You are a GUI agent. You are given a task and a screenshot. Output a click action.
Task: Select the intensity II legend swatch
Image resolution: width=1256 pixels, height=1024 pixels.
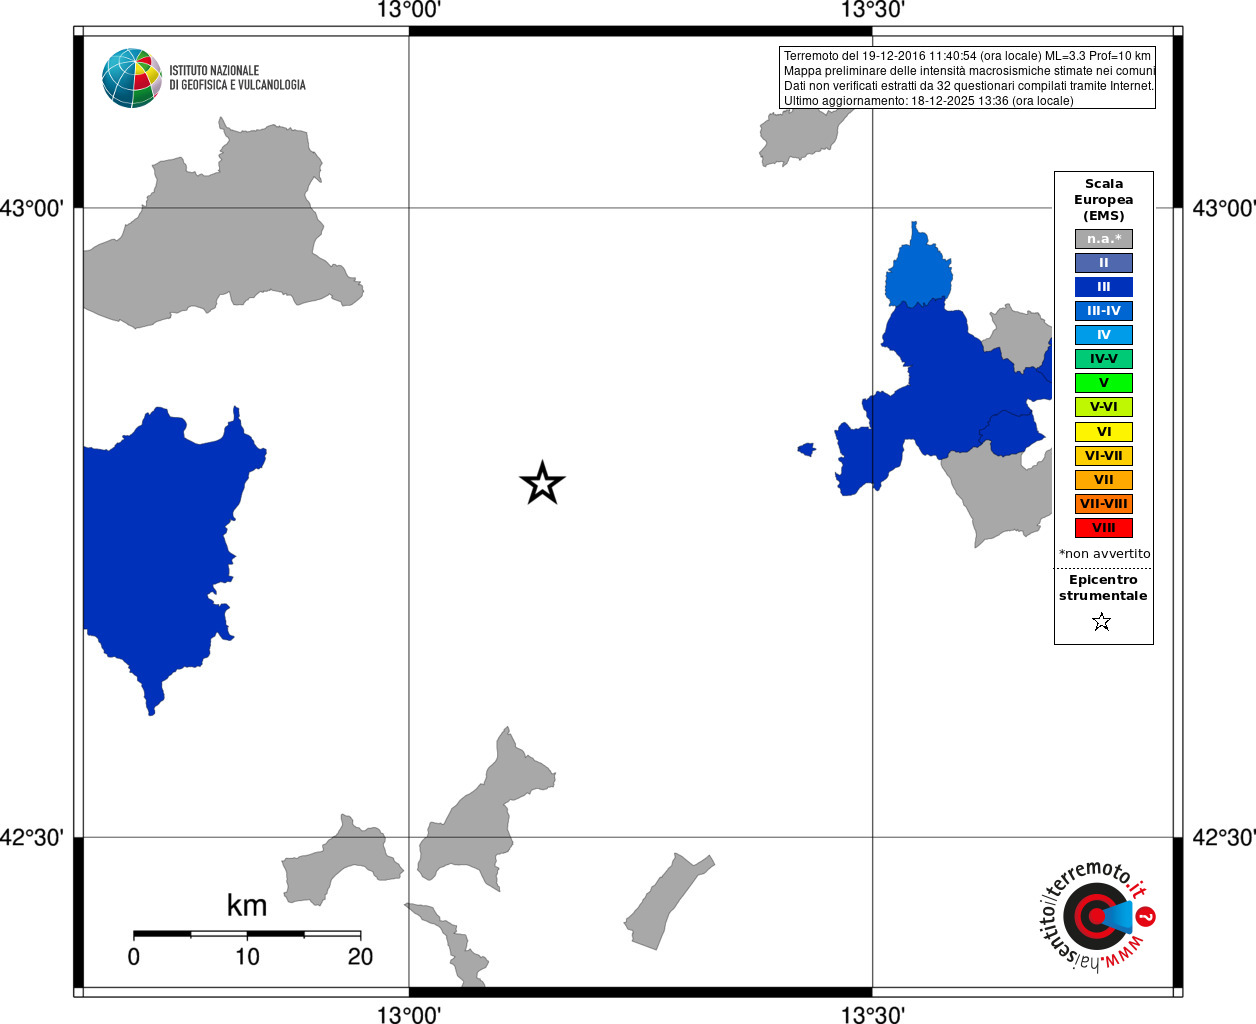click(x=1104, y=263)
